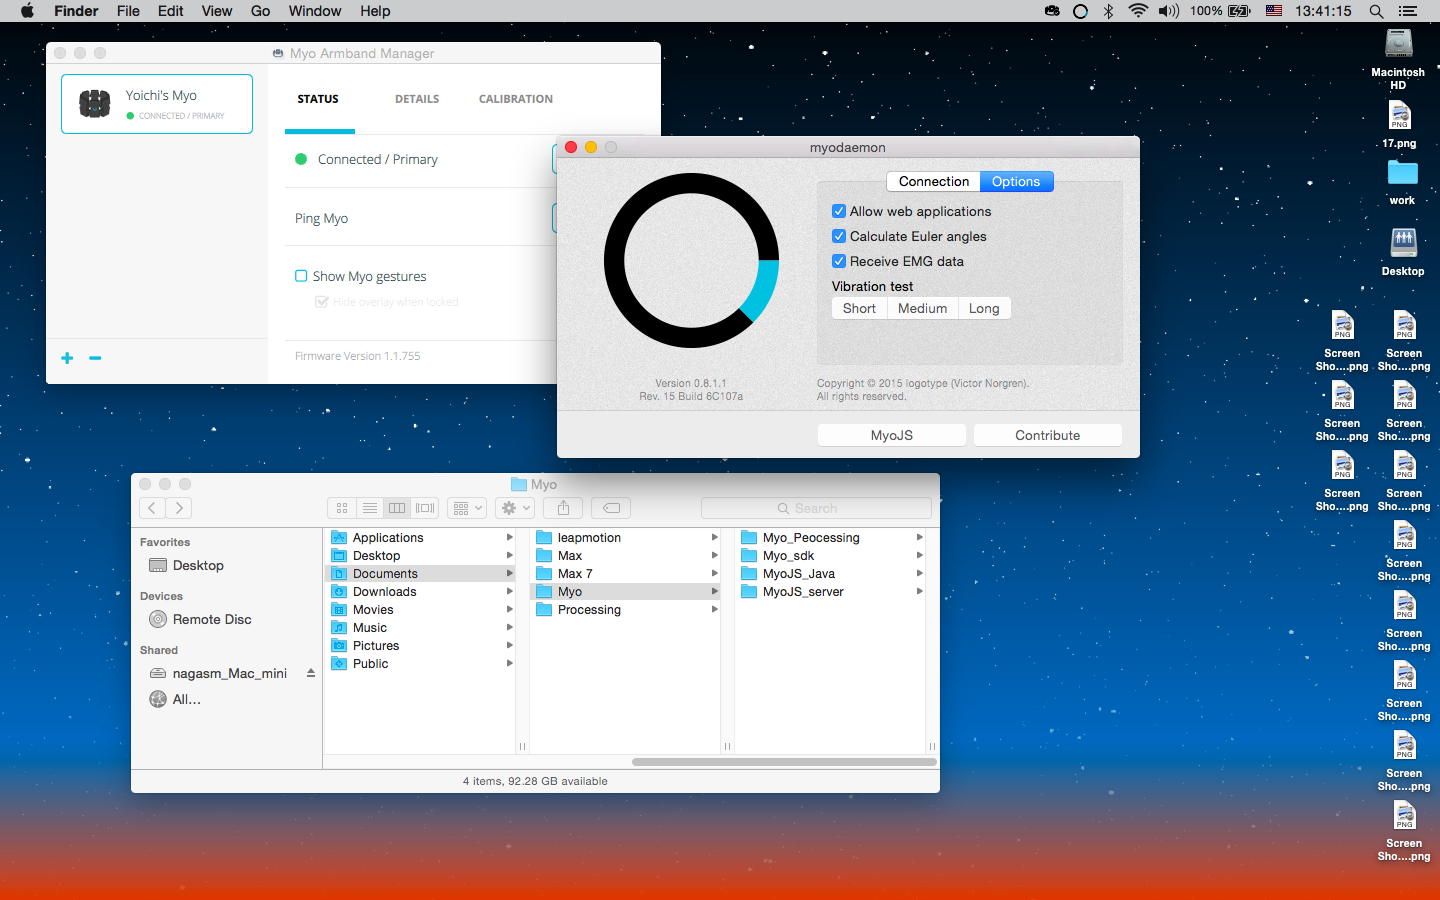Click the Finder Search field
The image size is (1440, 900).
tap(816, 508)
